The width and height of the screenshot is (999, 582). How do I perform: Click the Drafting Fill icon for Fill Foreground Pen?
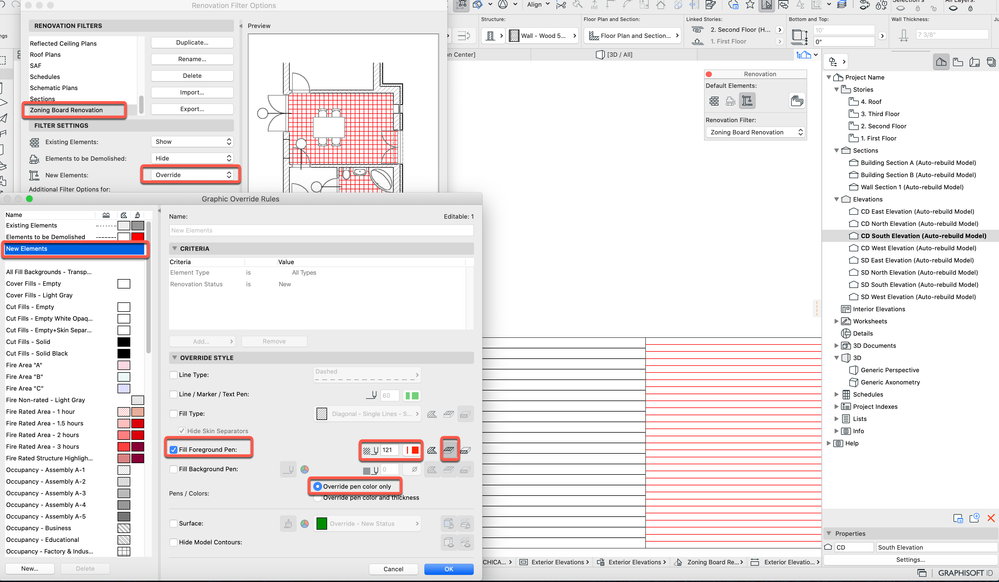[x=466, y=450]
